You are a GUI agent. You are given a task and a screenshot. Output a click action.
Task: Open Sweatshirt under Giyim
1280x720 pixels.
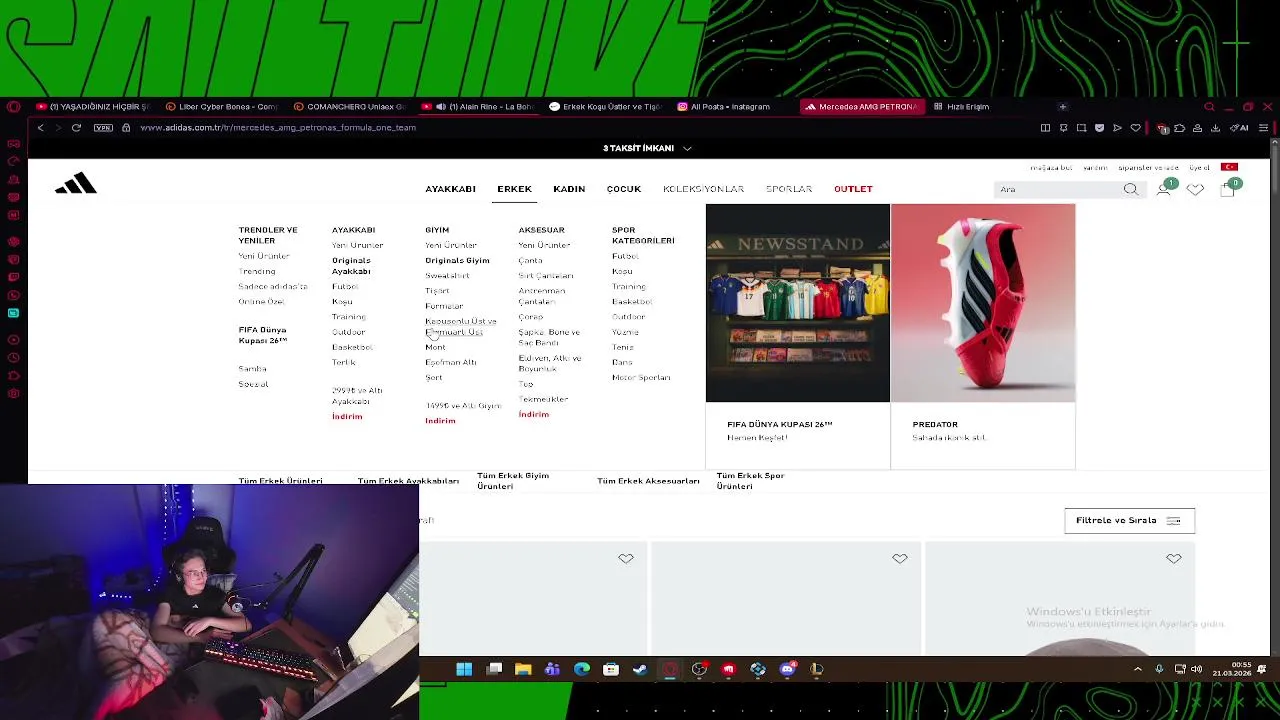[447, 276]
